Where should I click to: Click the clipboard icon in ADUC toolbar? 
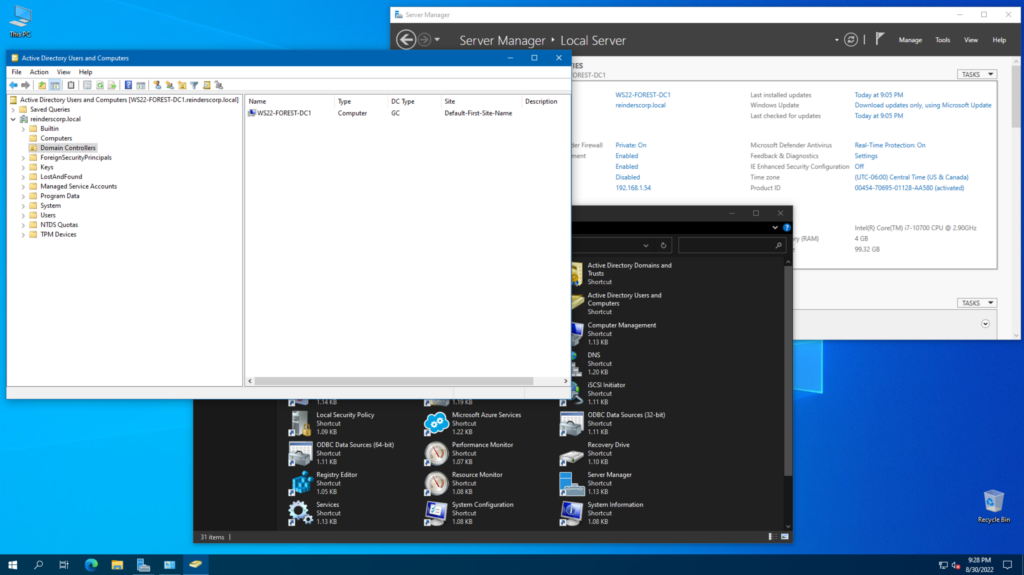click(x=71, y=85)
